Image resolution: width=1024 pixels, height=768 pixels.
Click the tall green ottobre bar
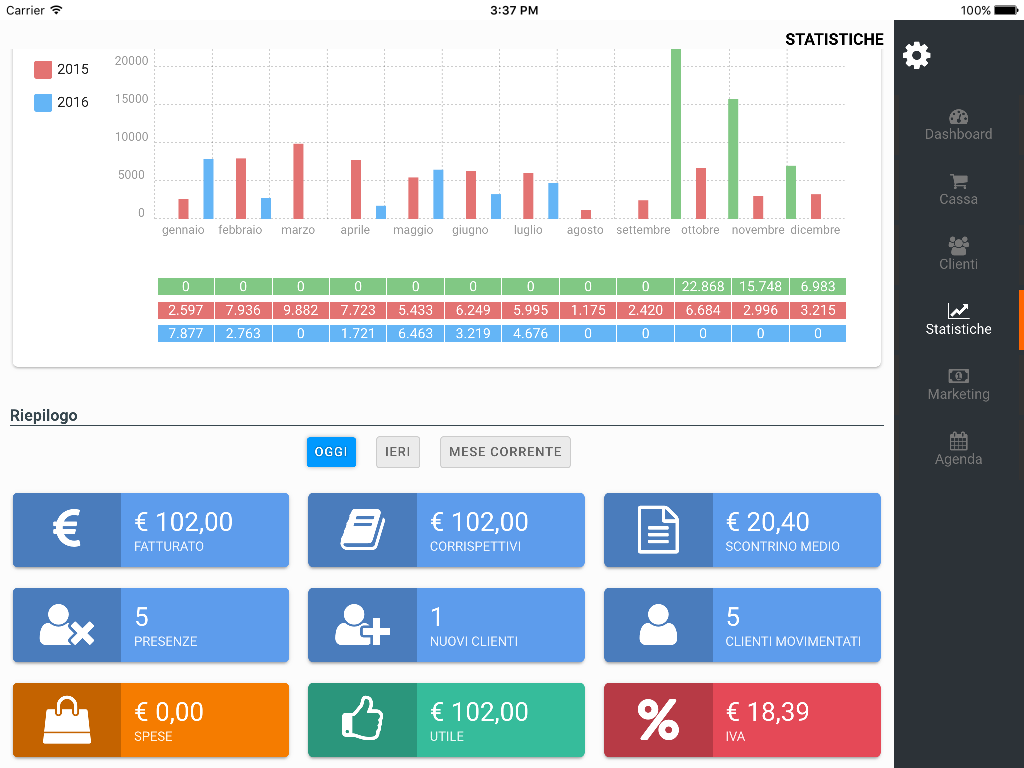[x=676, y=134]
